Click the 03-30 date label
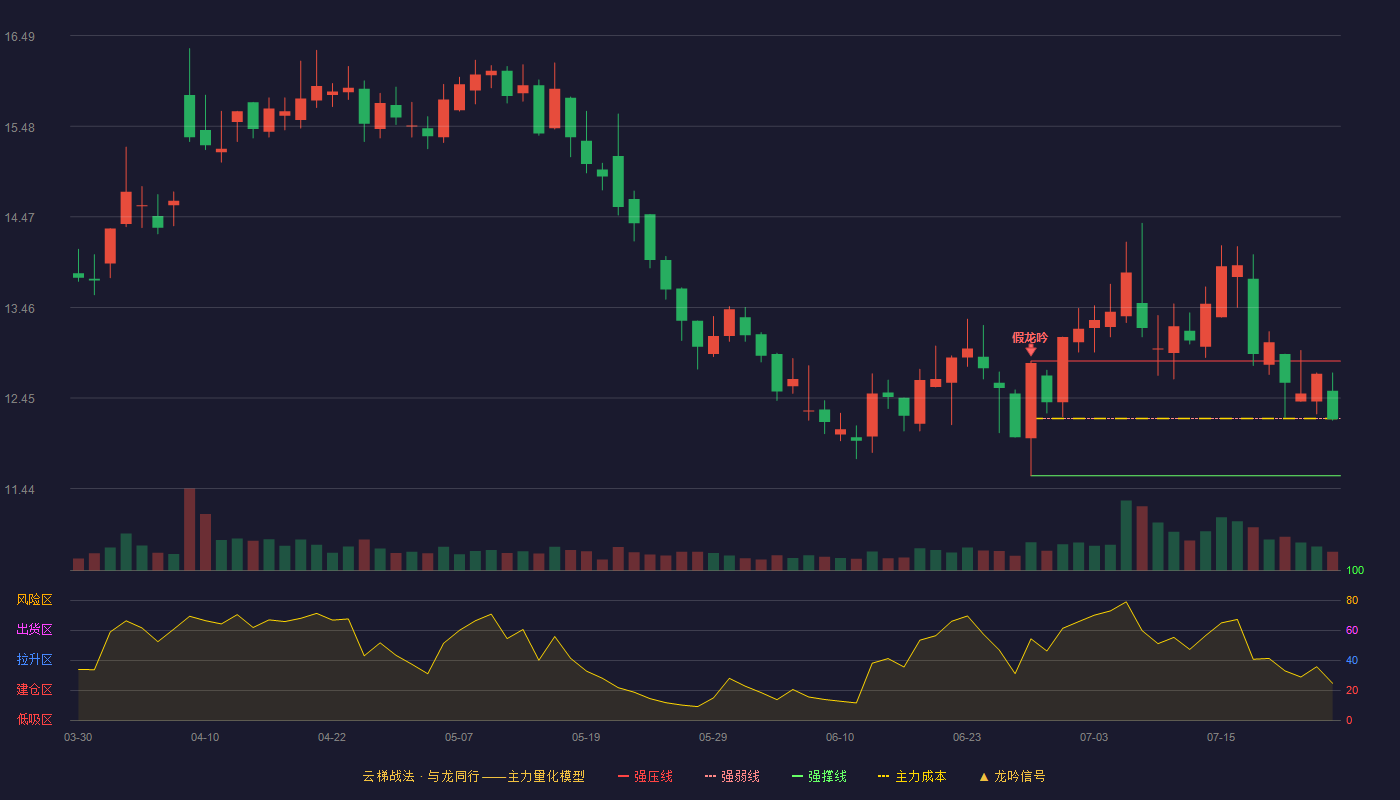The height and width of the screenshot is (800, 1400). tap(78, 737)
